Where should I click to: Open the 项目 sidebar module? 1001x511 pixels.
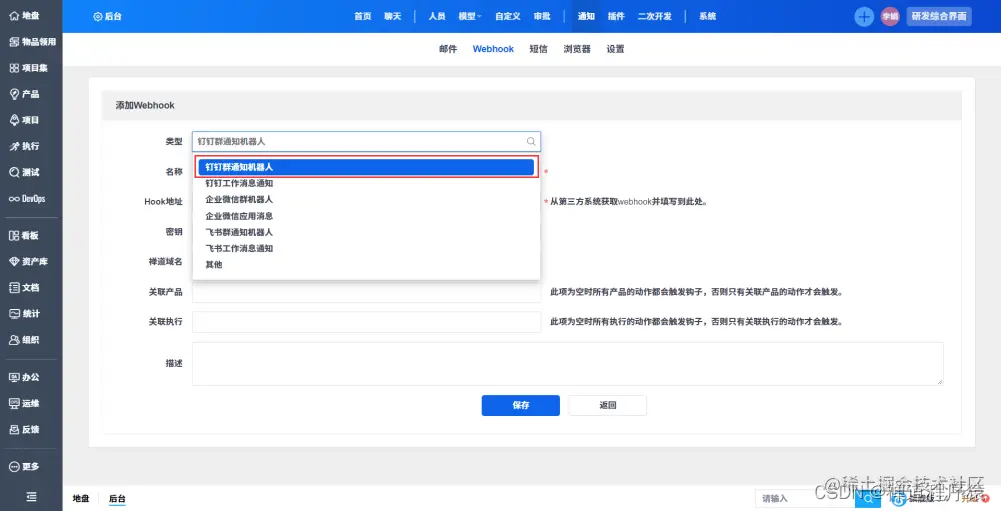pyautogui.click(x=24, y=120)
